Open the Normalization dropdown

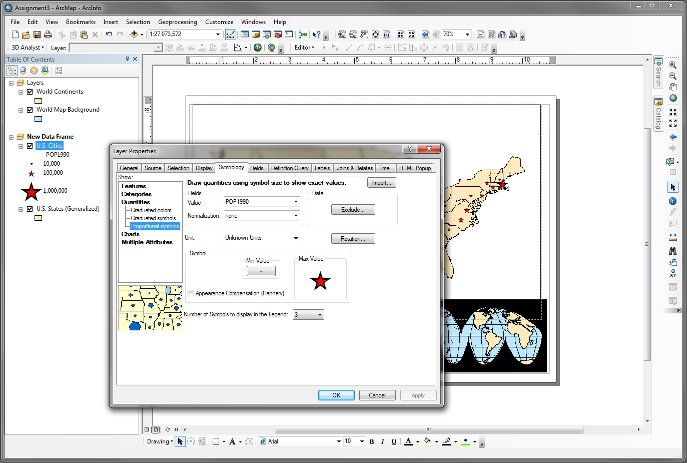point(296,216)
